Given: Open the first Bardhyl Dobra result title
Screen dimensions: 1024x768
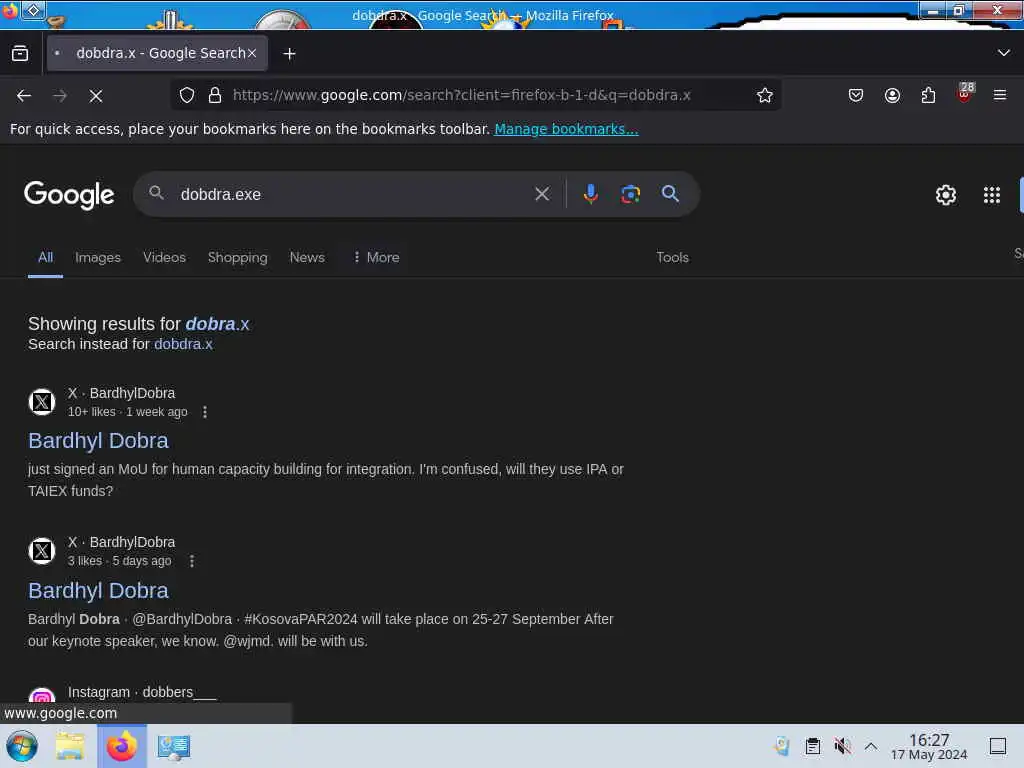Looking at the screenshot, I should tap(99, 441).
